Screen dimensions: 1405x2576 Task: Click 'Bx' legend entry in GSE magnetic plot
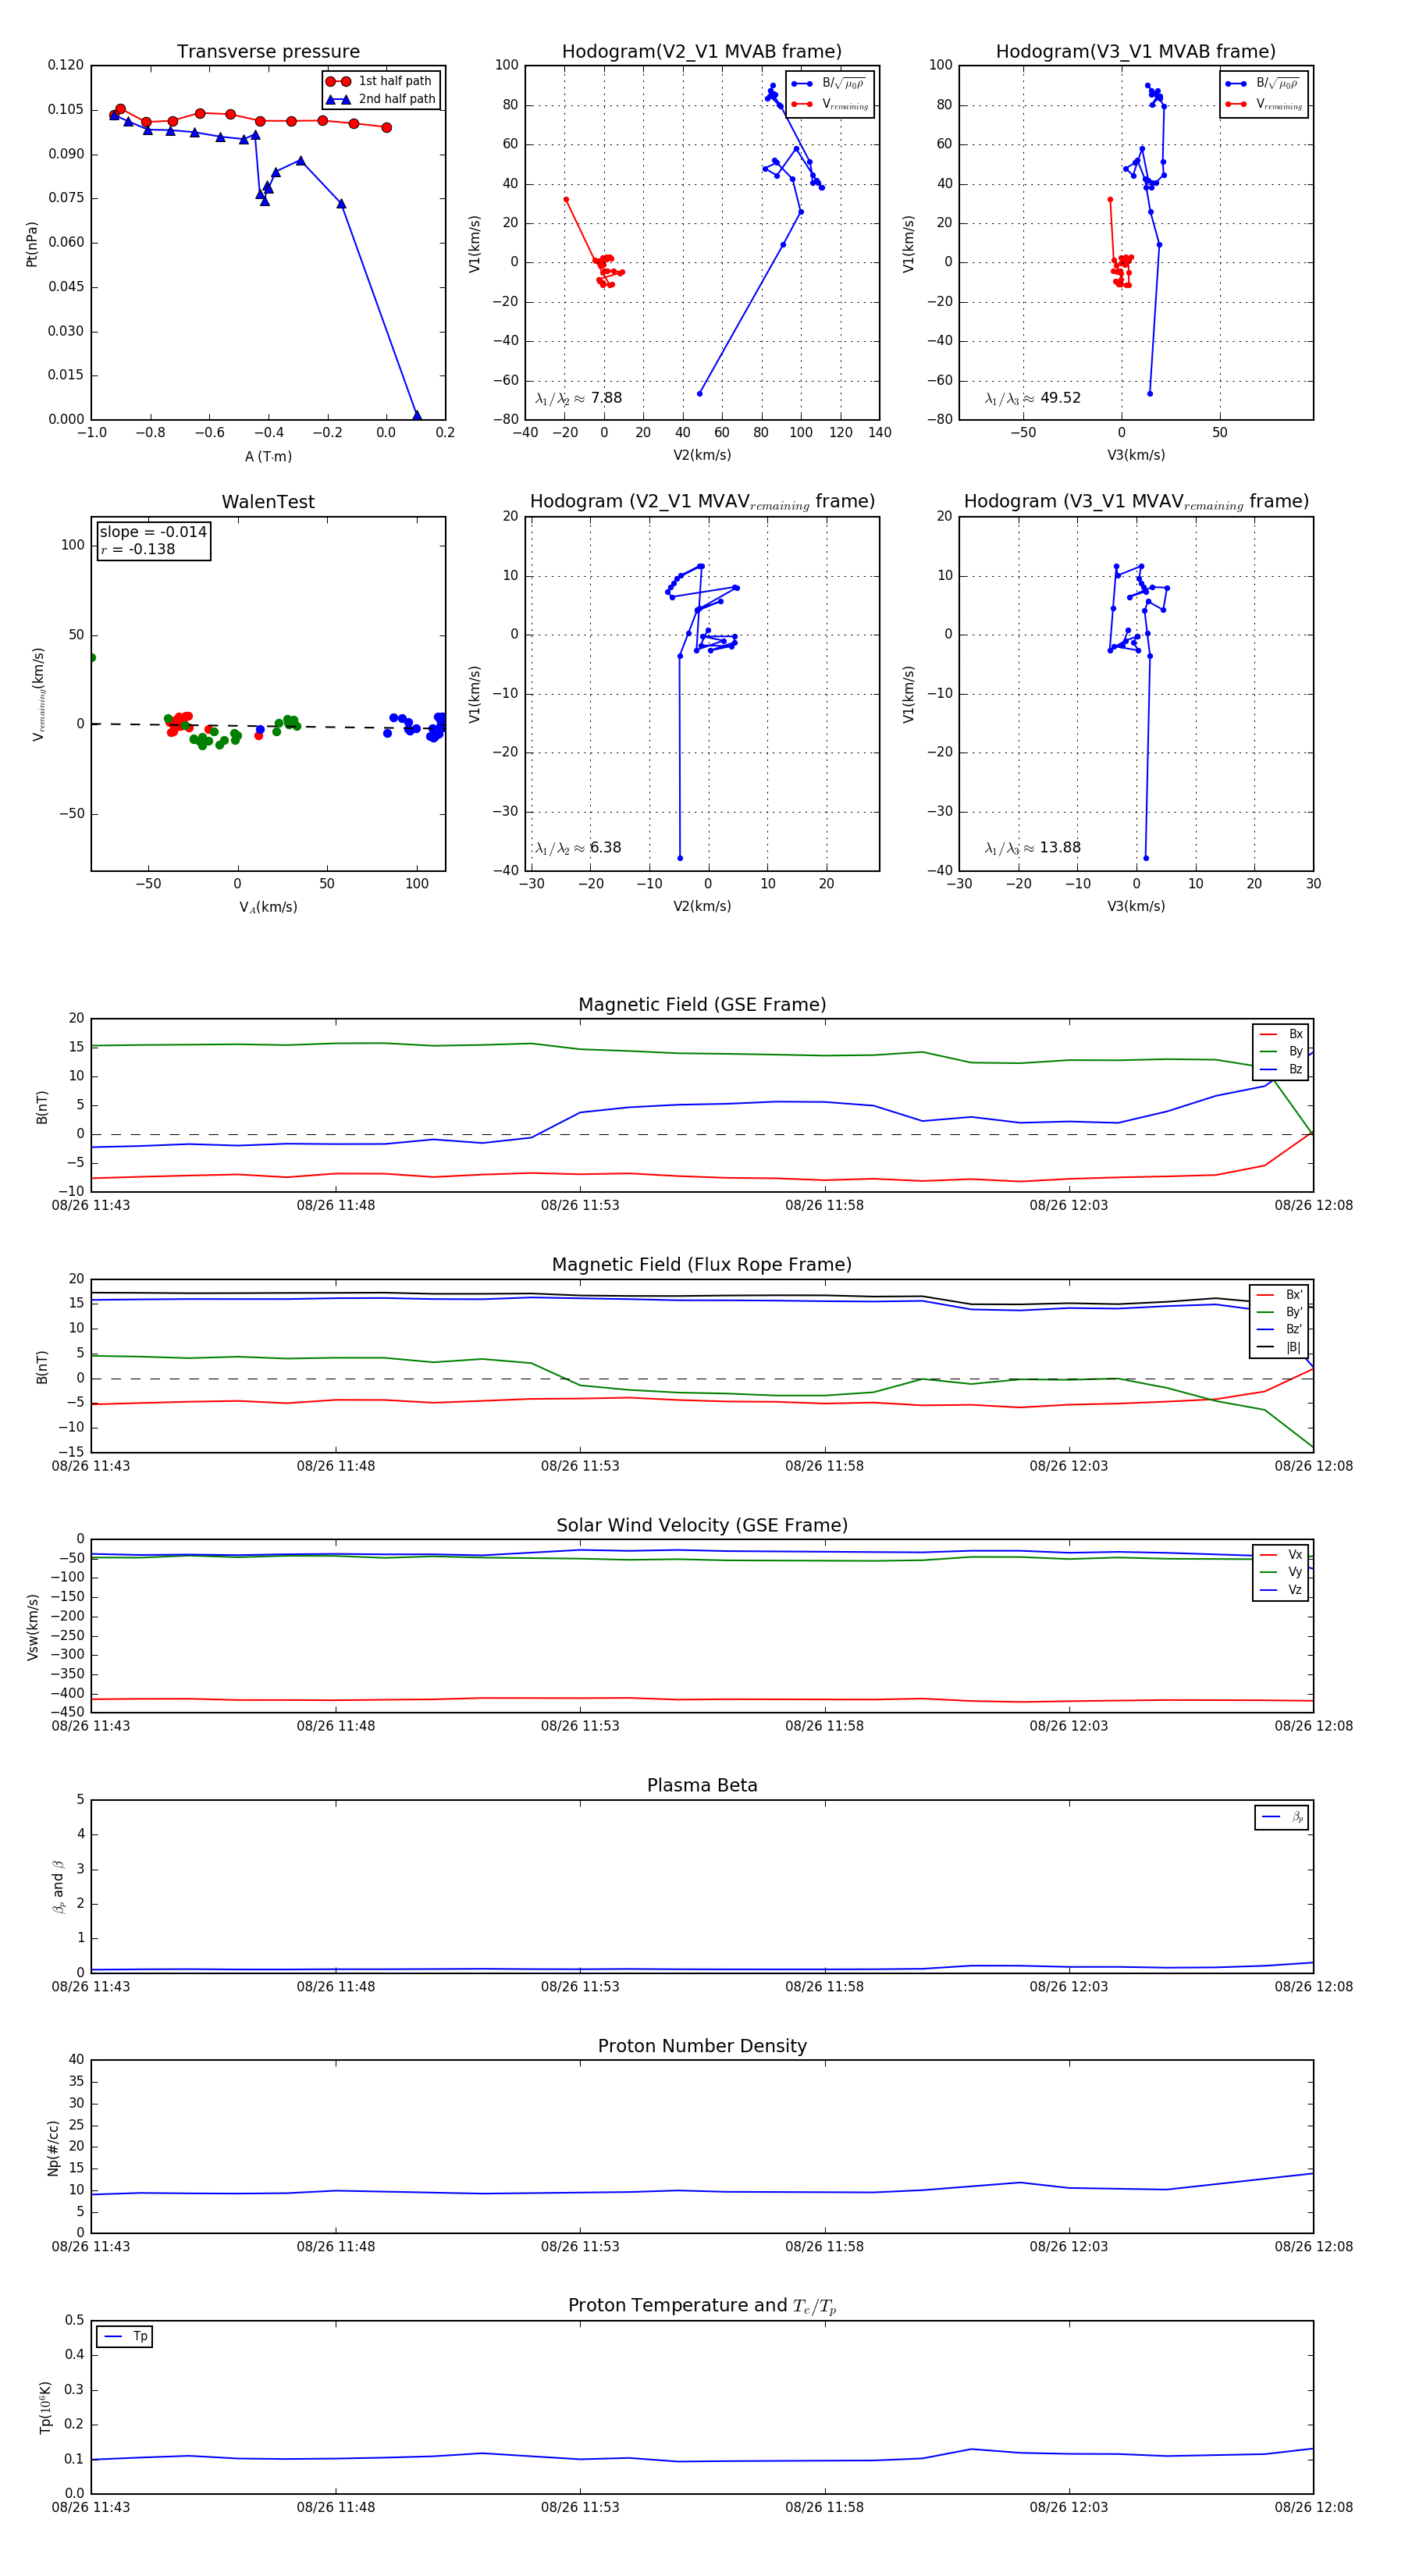(1281, 1034)
